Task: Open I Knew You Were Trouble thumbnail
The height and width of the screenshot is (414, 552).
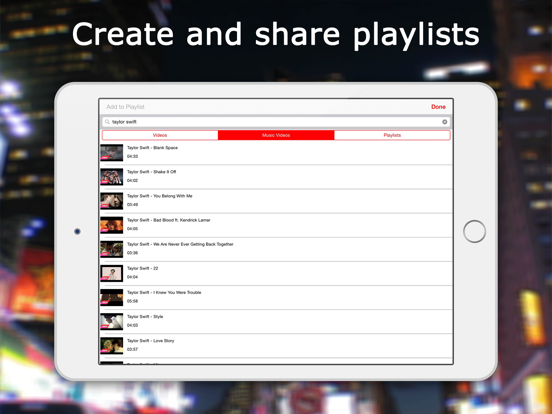Action: point(112,297)
